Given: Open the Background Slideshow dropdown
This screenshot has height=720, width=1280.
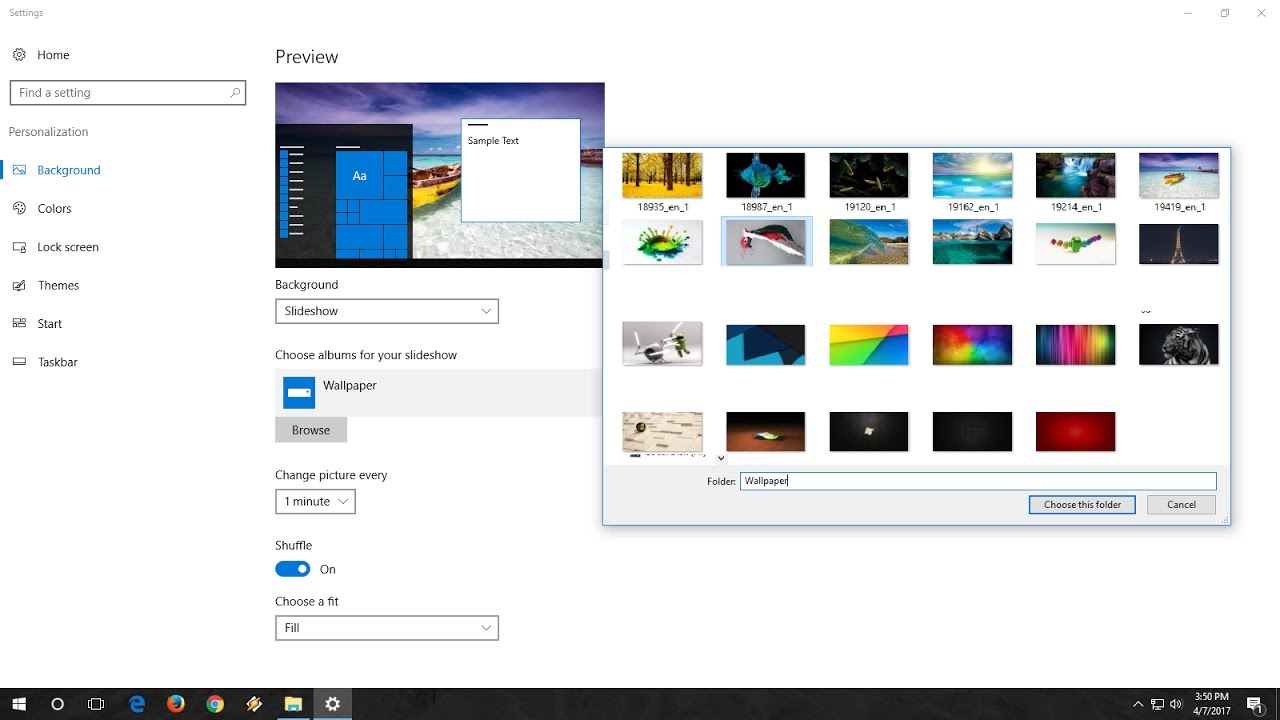Looking at the screenshot, I should pyautogui.click(x=386, y=311).
